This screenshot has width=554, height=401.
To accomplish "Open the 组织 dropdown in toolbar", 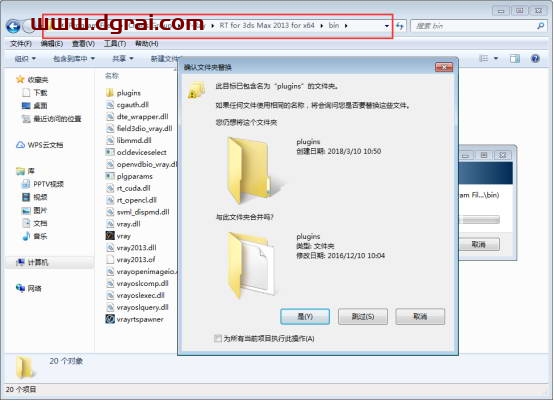I will coord(25,59).
